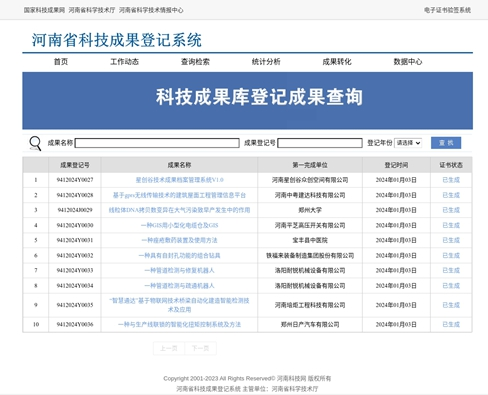Screen dimensions: 488x395
Task: Click the 郑州日产汽车有限公司 cell
Action: click(x=310, y=324)
